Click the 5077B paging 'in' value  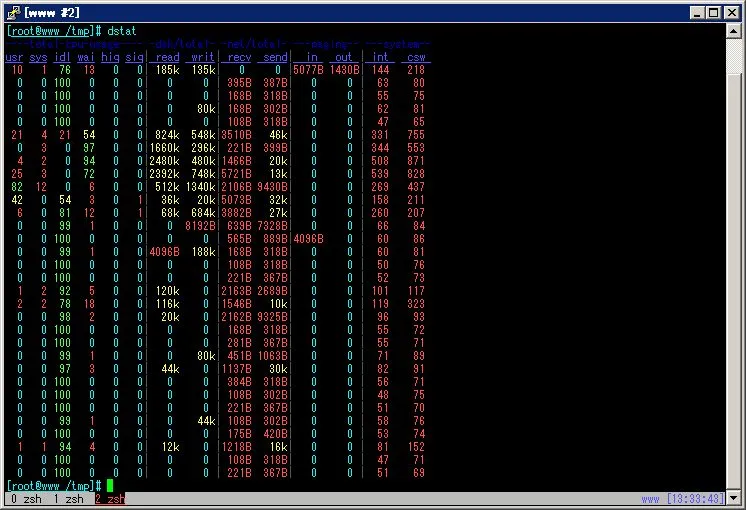(x=308, y=70)
